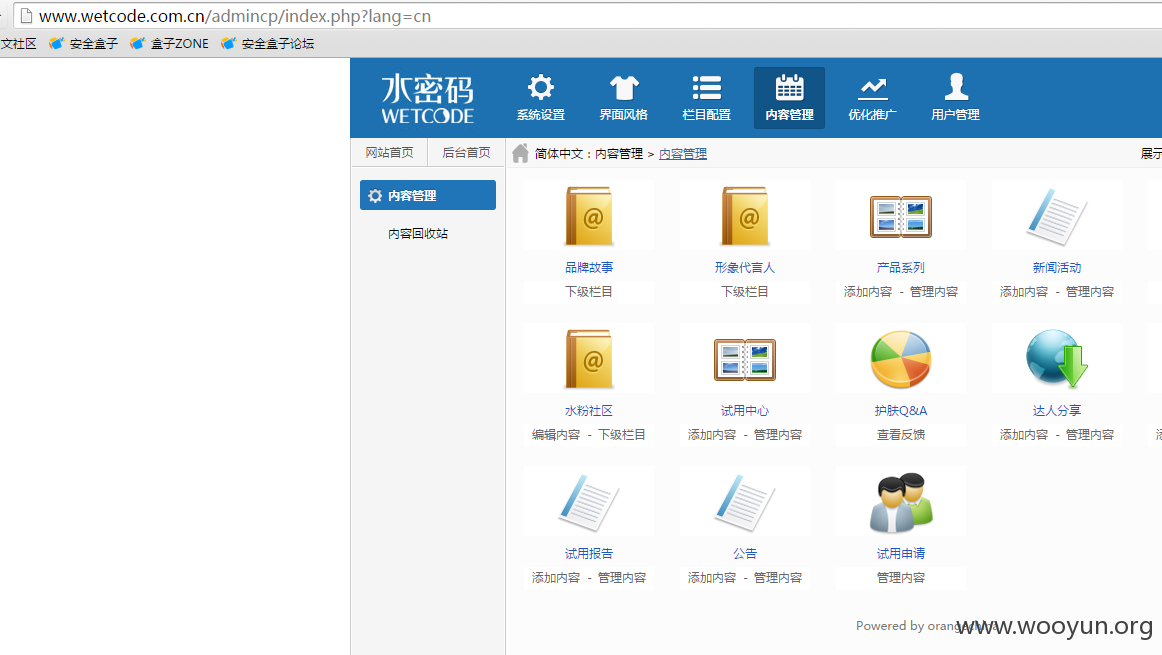Click 添加内容 under 公告
The height and width of the screenshot is (655, 1162).
pyautogui.click(x=712, y=578)
